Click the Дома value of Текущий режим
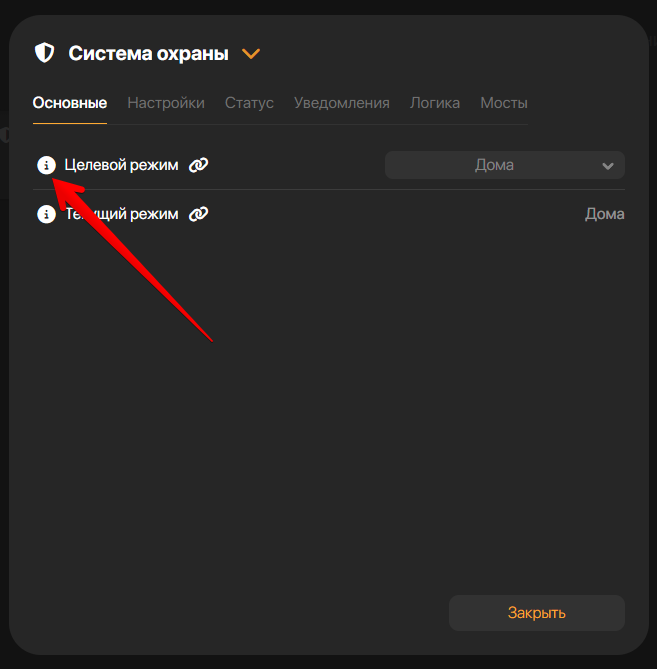This screenshot has height=669, width=657. (604, 214)
